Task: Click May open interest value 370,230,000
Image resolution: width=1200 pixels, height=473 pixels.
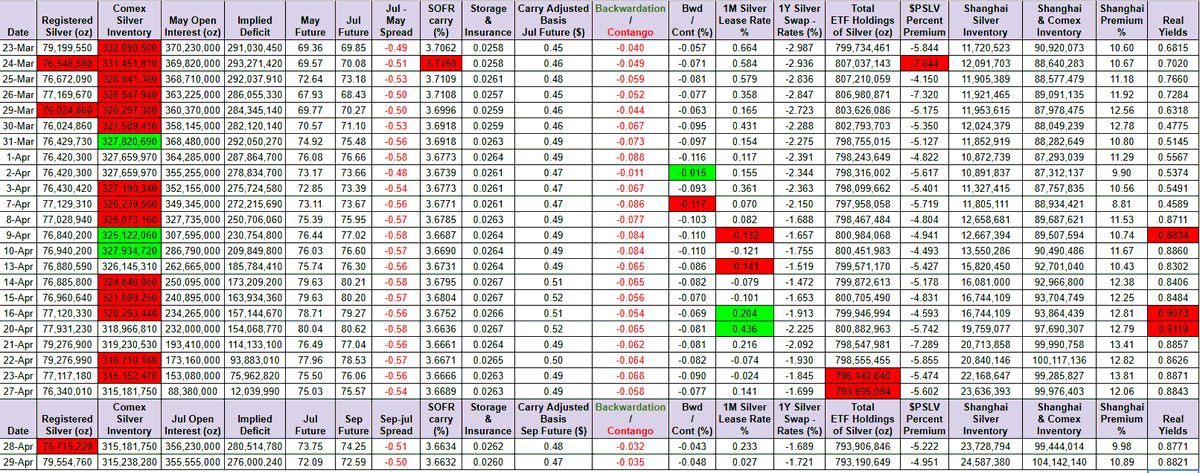Action: pyautogui.click(x=195, y=47)
